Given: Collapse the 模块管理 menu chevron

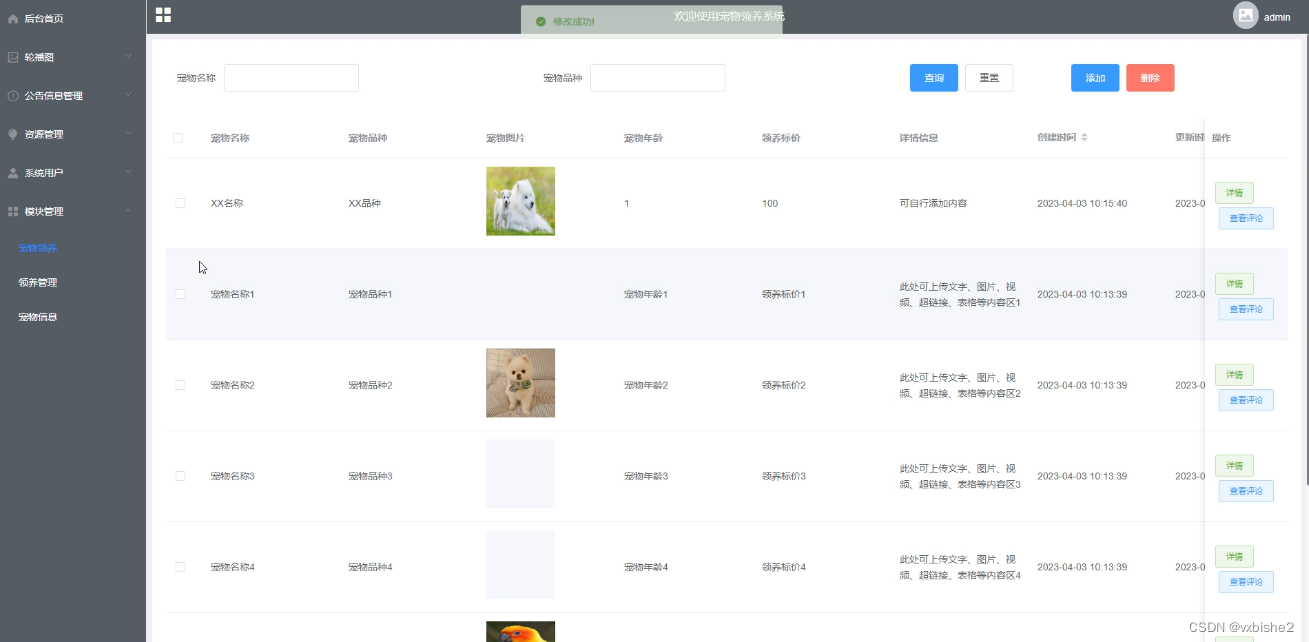Looking at the screenshot, I should 128,211.
